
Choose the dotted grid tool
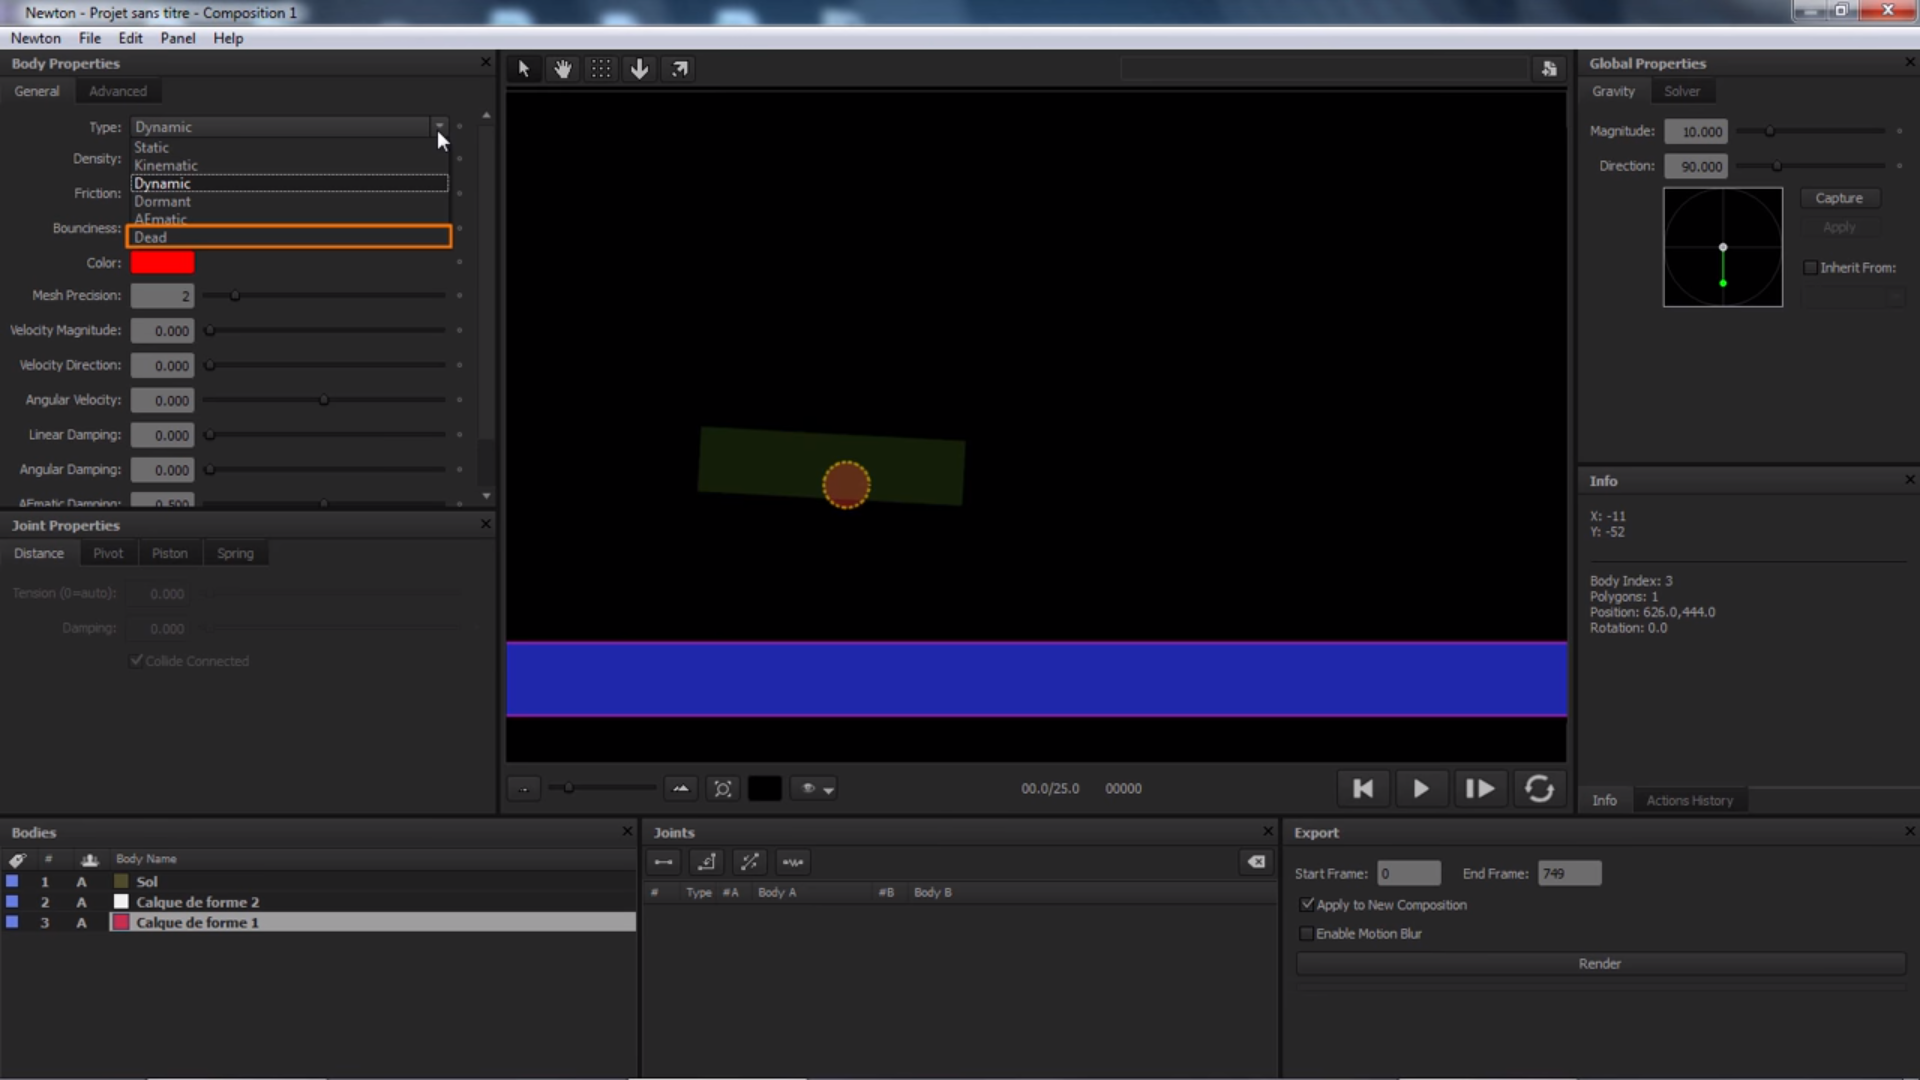[600, 69]
